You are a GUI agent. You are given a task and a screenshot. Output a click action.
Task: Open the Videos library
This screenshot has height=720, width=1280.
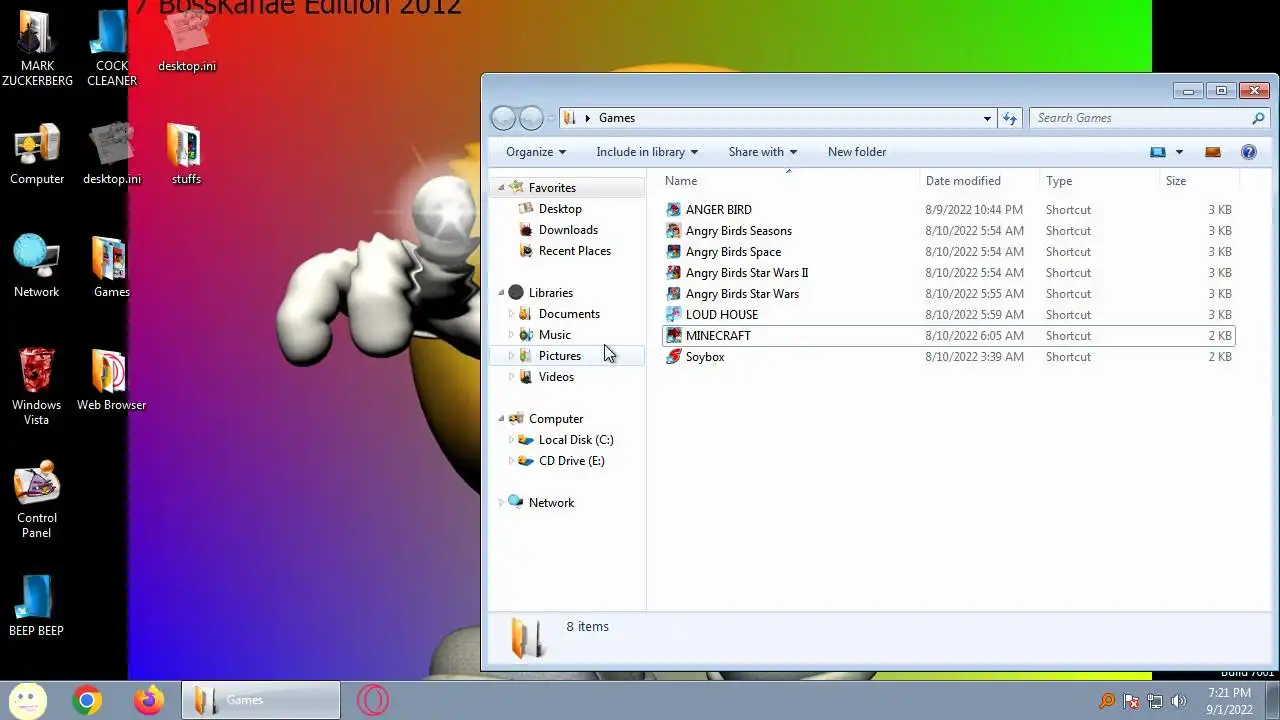(x=556, y=377)
